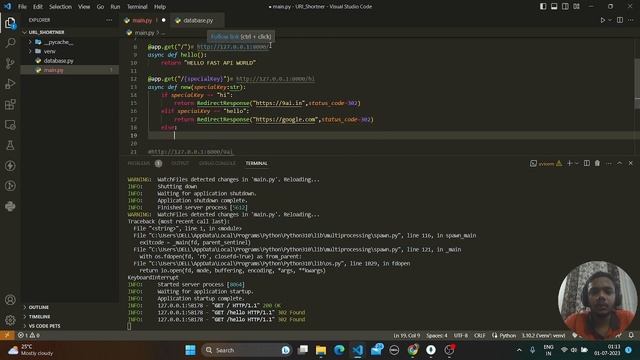Viewport: 640px width, 360px height.
Task: Open Windows Start button
Action: pos(190,350)
